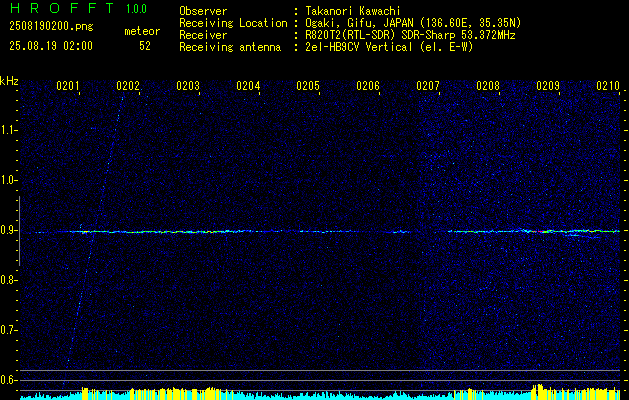Viewport: 629px width, 400px height.
Task: Click the 2el-HB9CV Vertical antenna text
Action: (389, 47)
